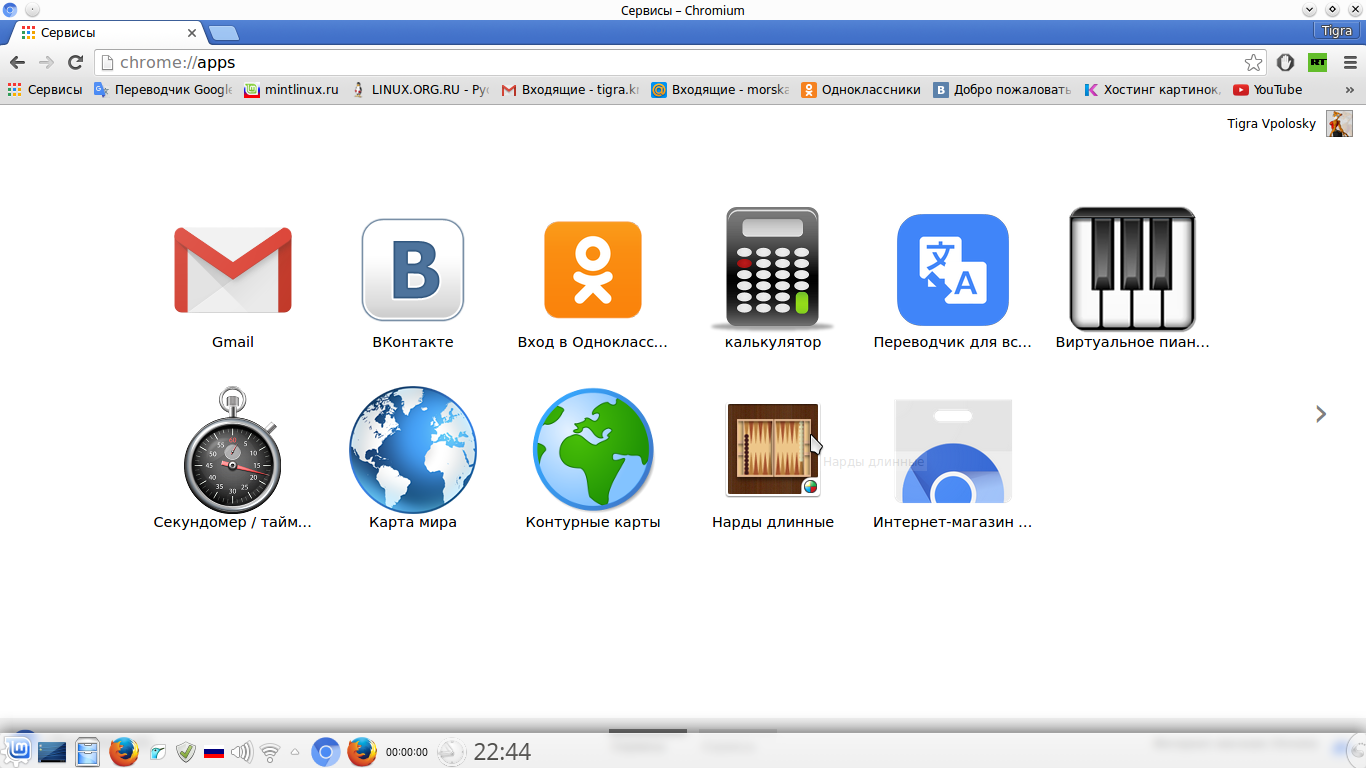Click the Russian flag keyboard layout indicator
Screen dimensions: 1366x768
[213, 752]
